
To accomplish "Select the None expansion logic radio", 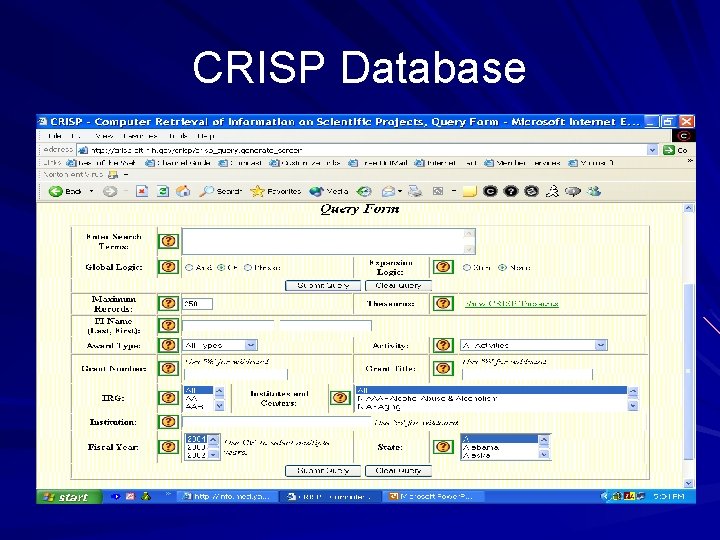I will point(502,267).
